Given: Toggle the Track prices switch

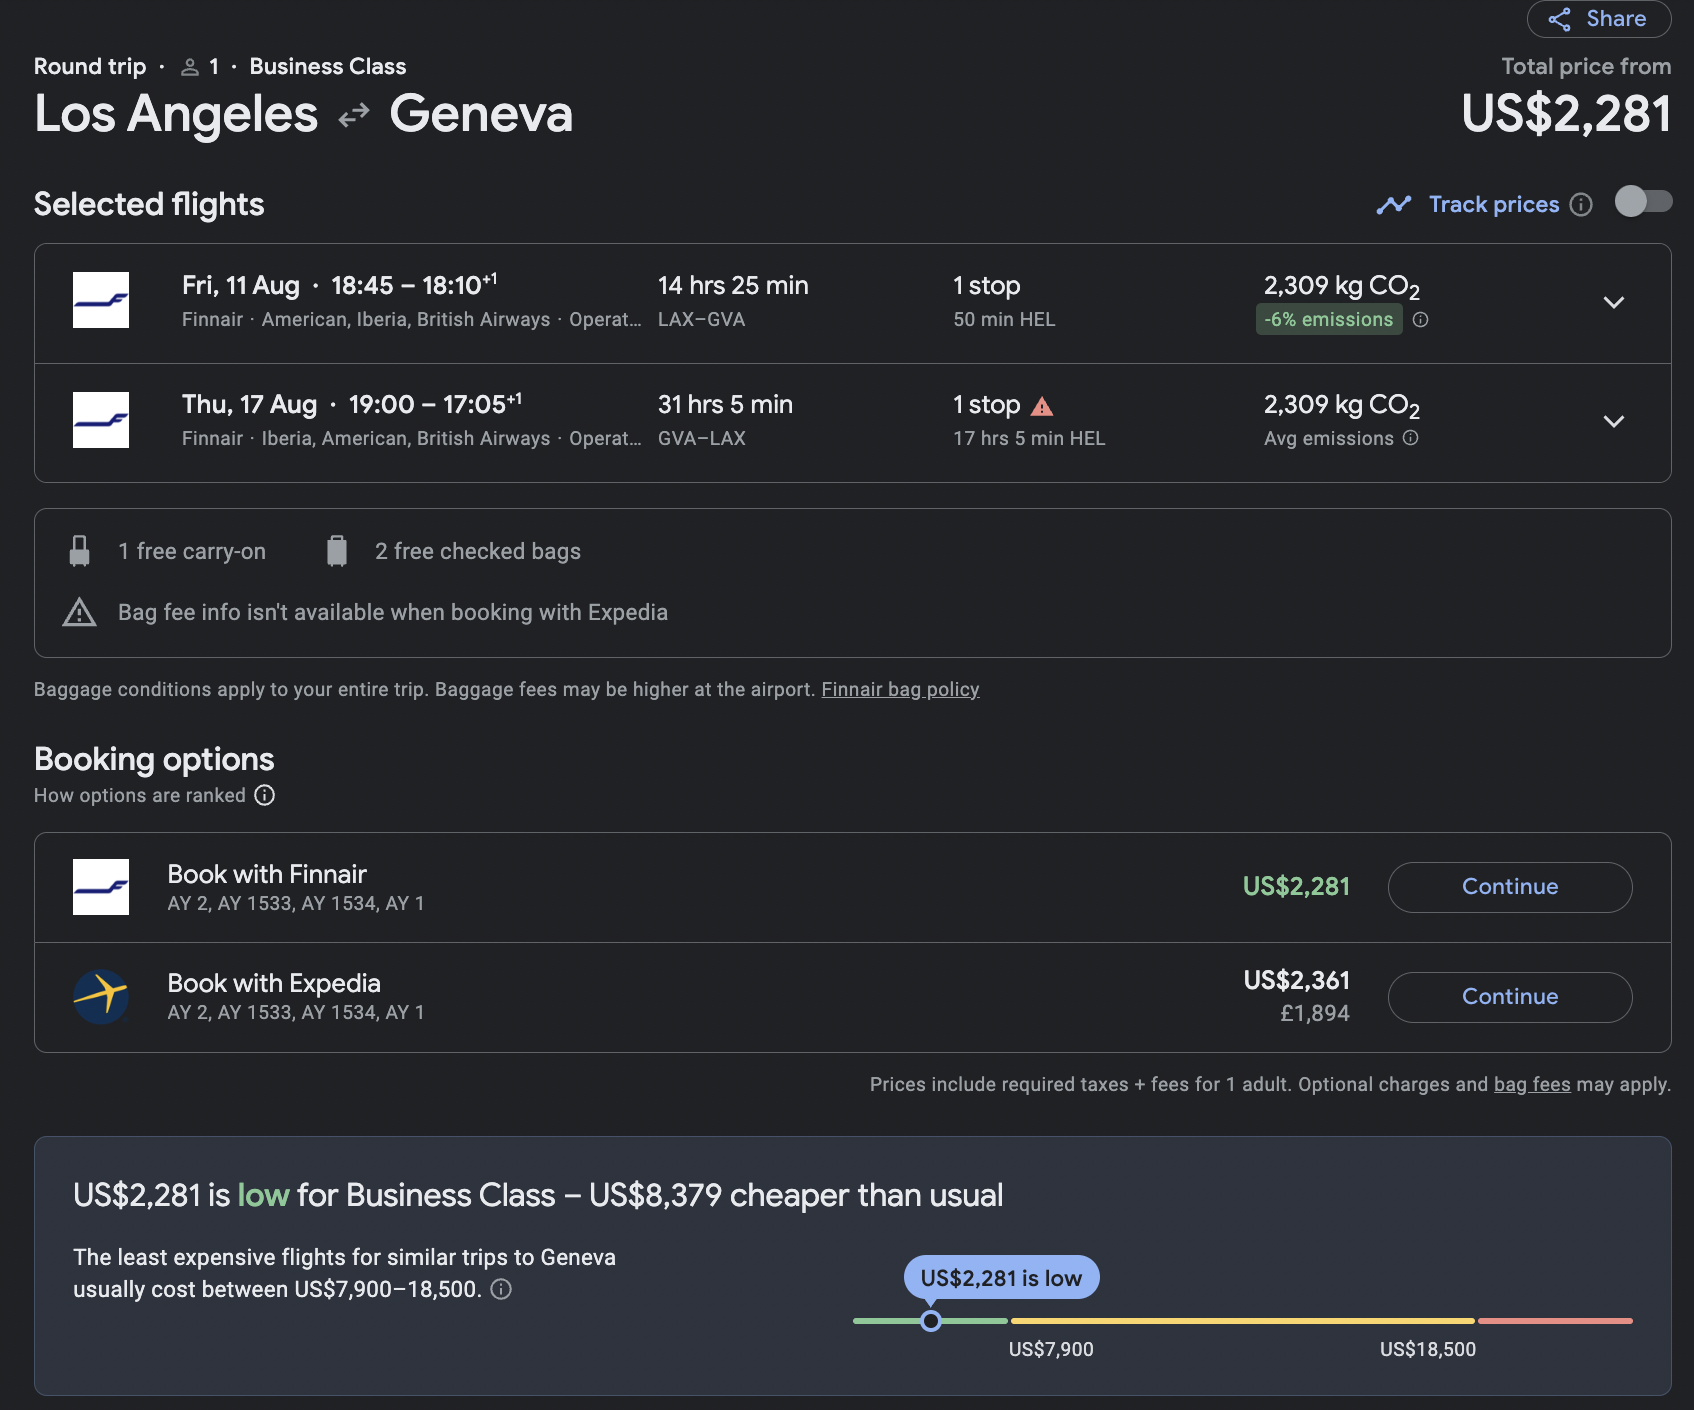Looking at the screenshot, I should point(1643,202).
